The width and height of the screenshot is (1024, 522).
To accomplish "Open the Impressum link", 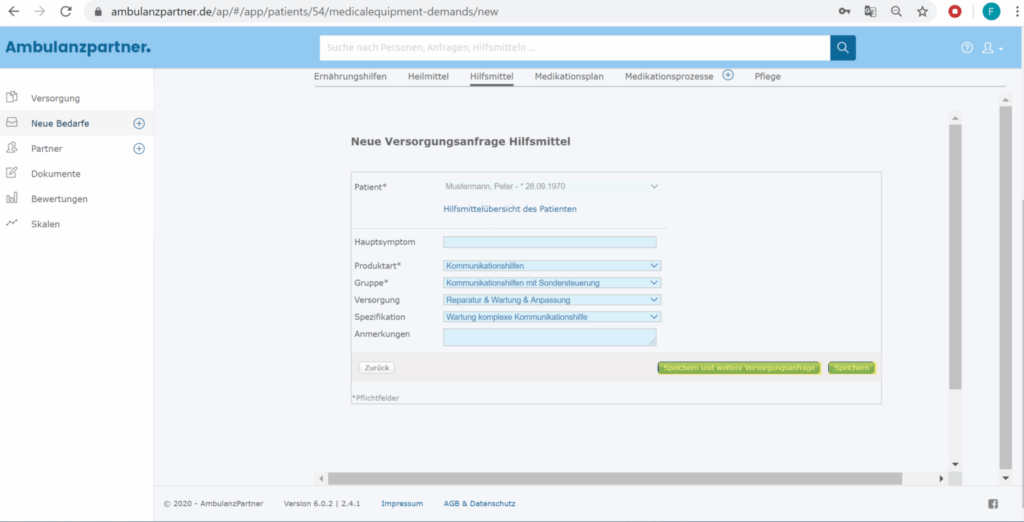I will 402,504.
